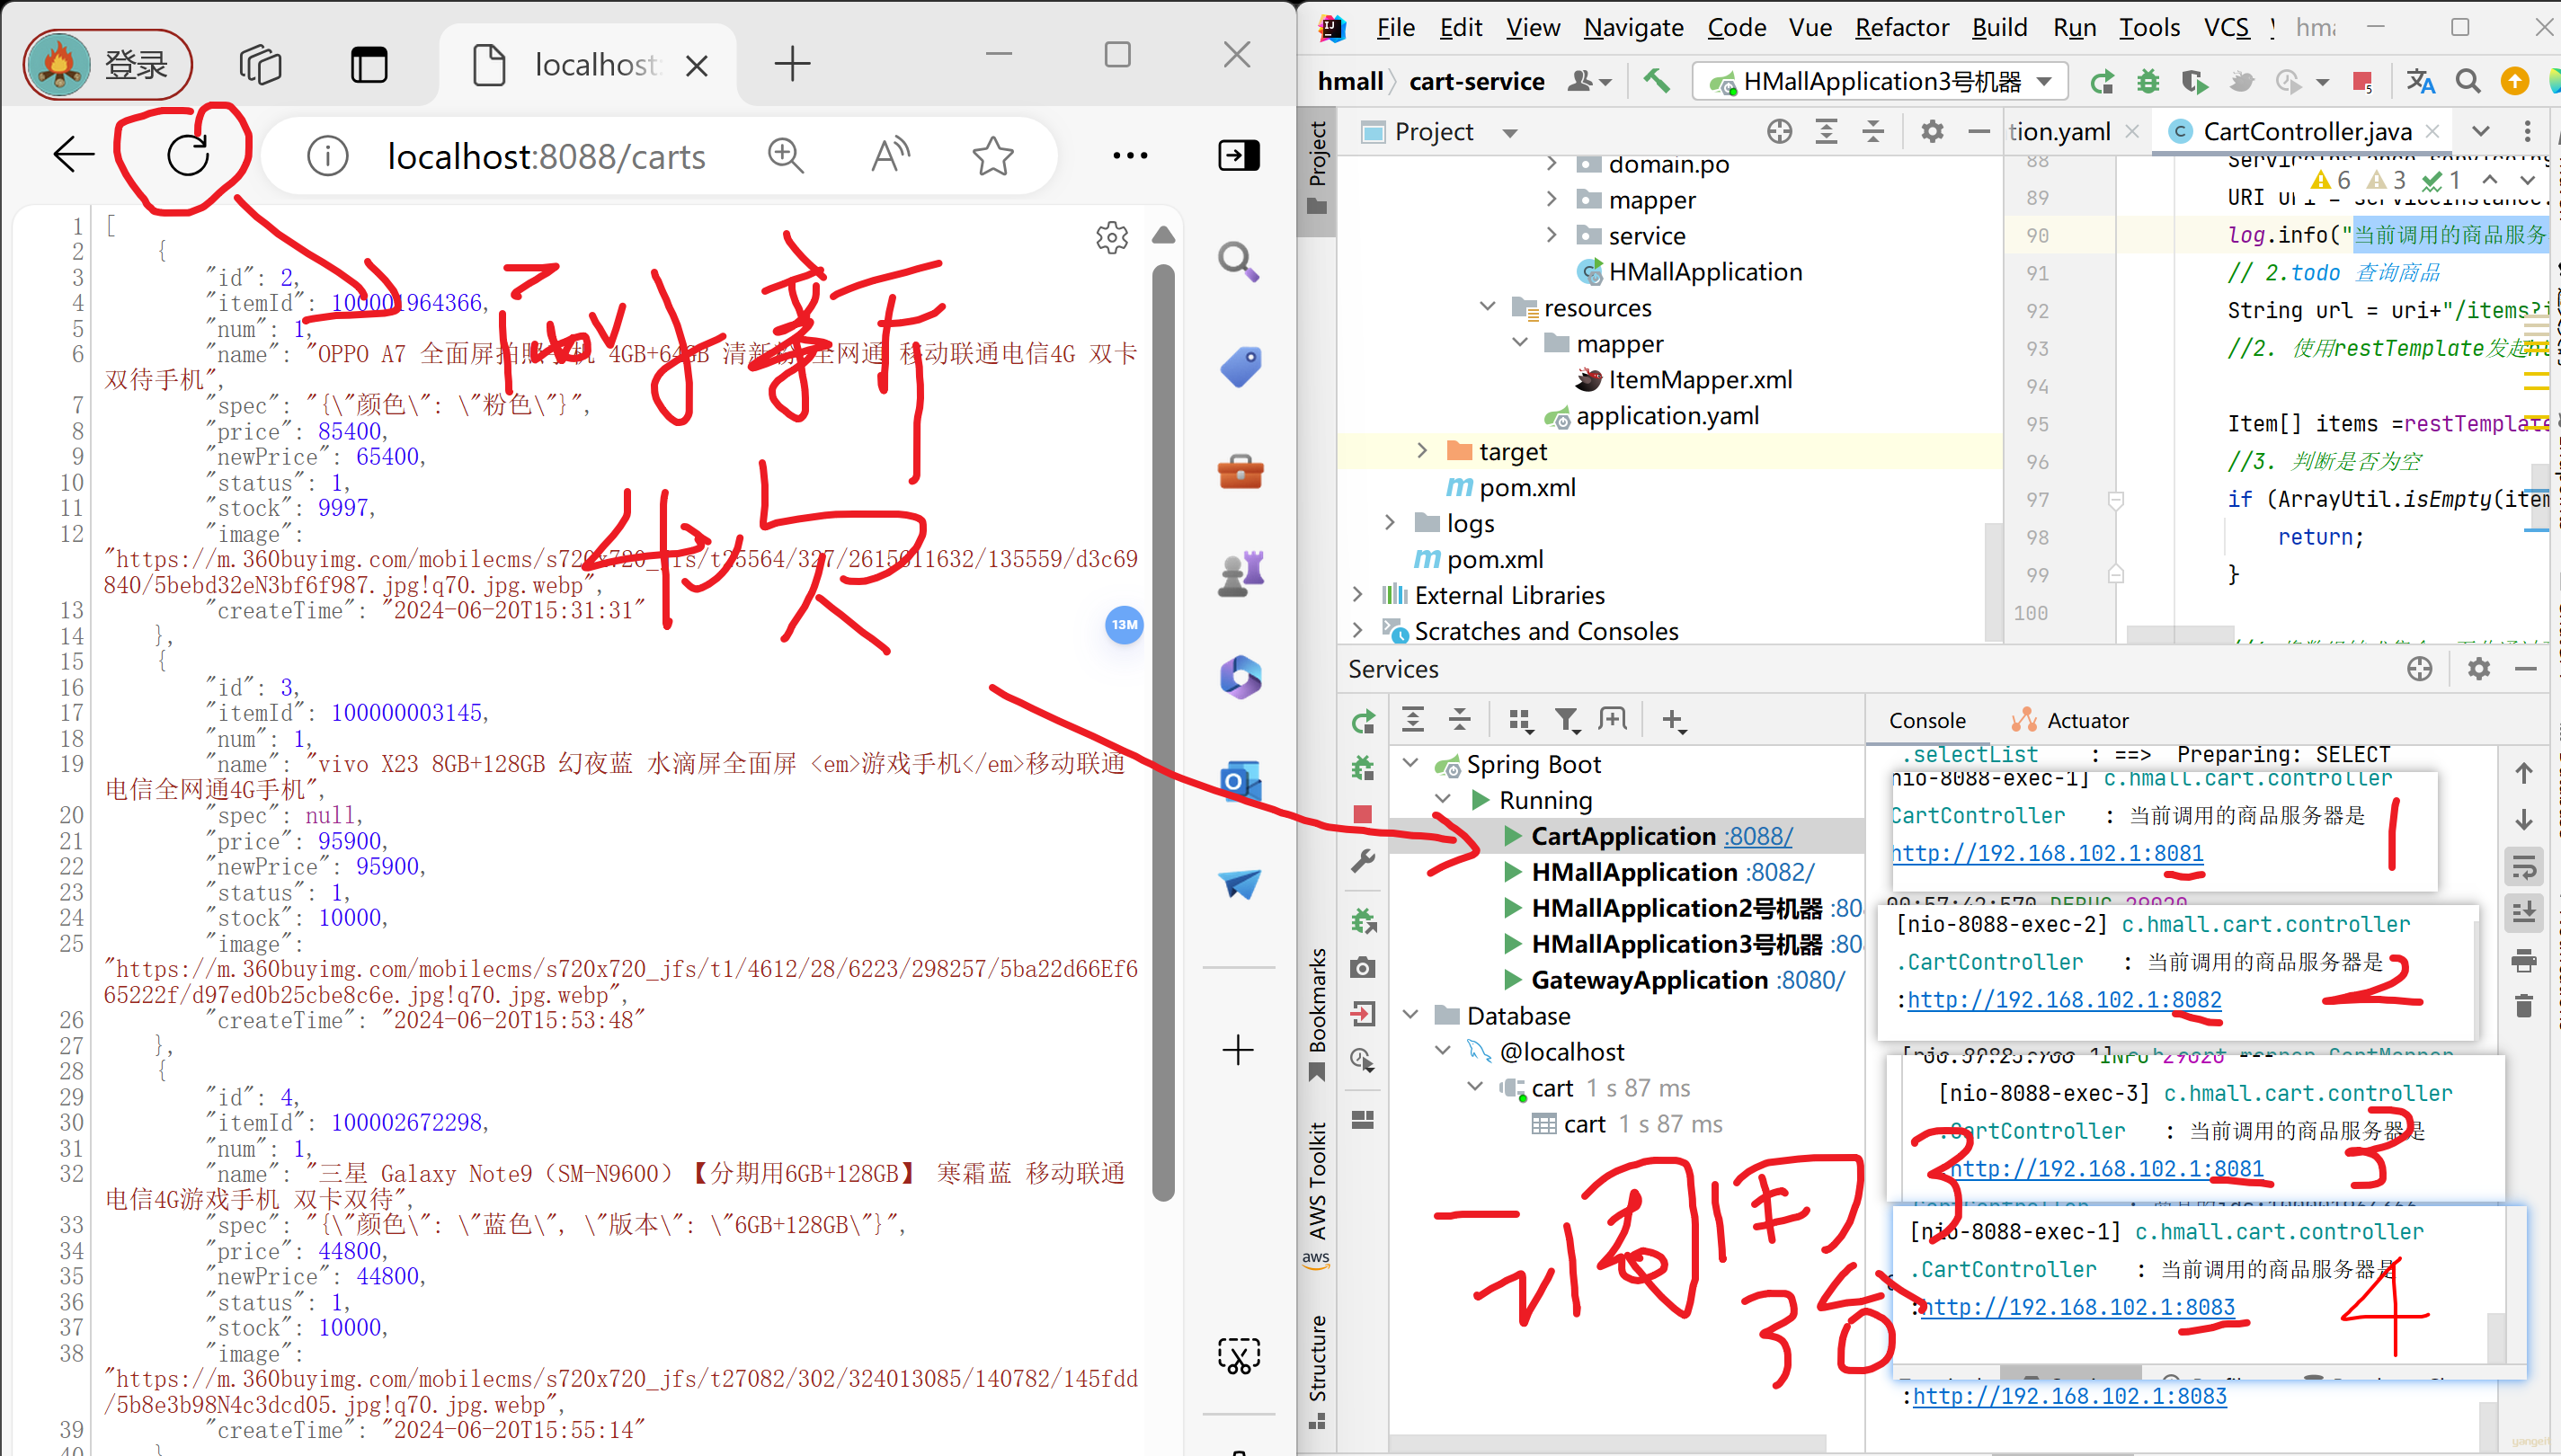
Task: Open ItemMapper.xml in project tree
Action: click(1699, 379)
